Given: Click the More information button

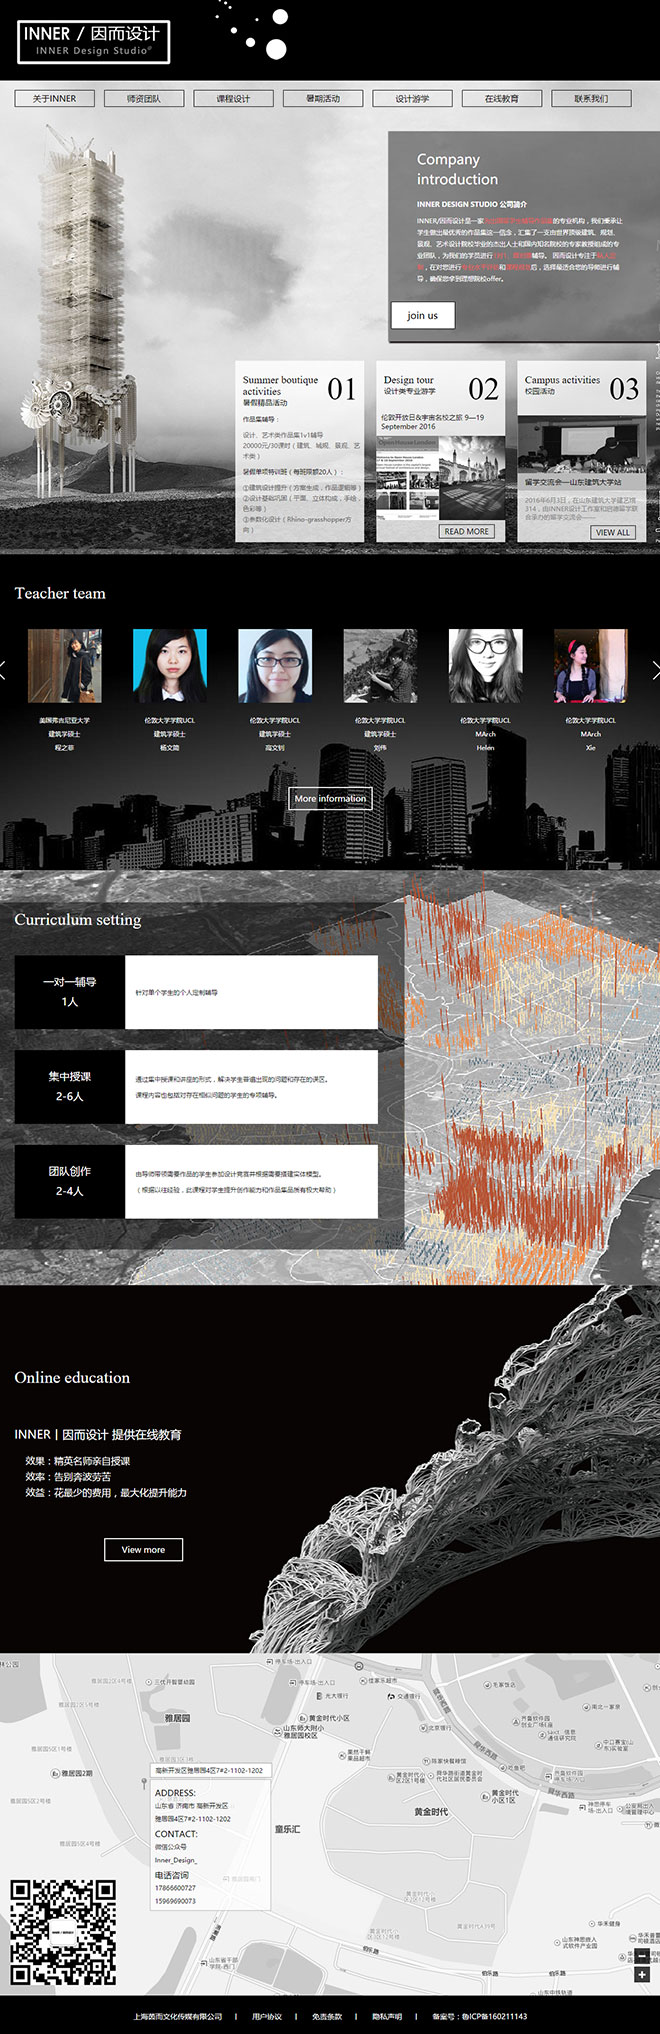Looking at the screenshot, I should point(330,798).
